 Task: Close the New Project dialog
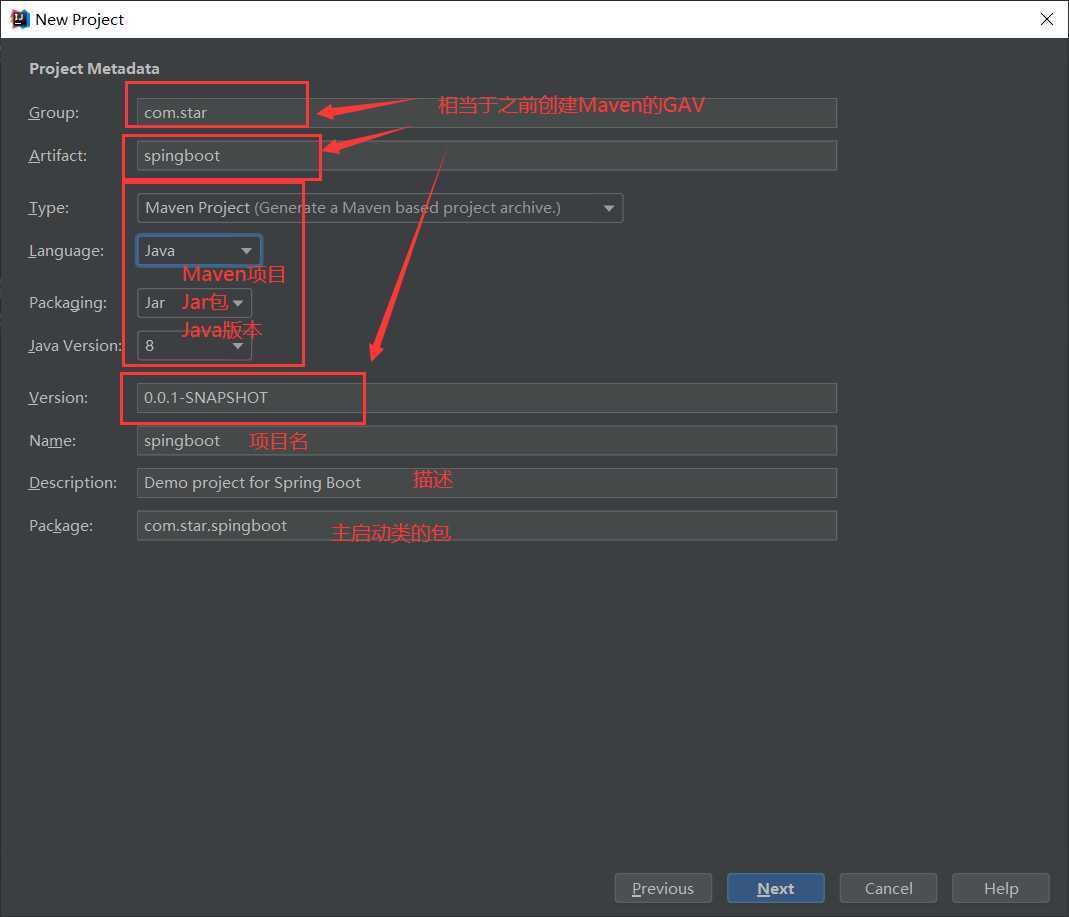pos(1047,19)
